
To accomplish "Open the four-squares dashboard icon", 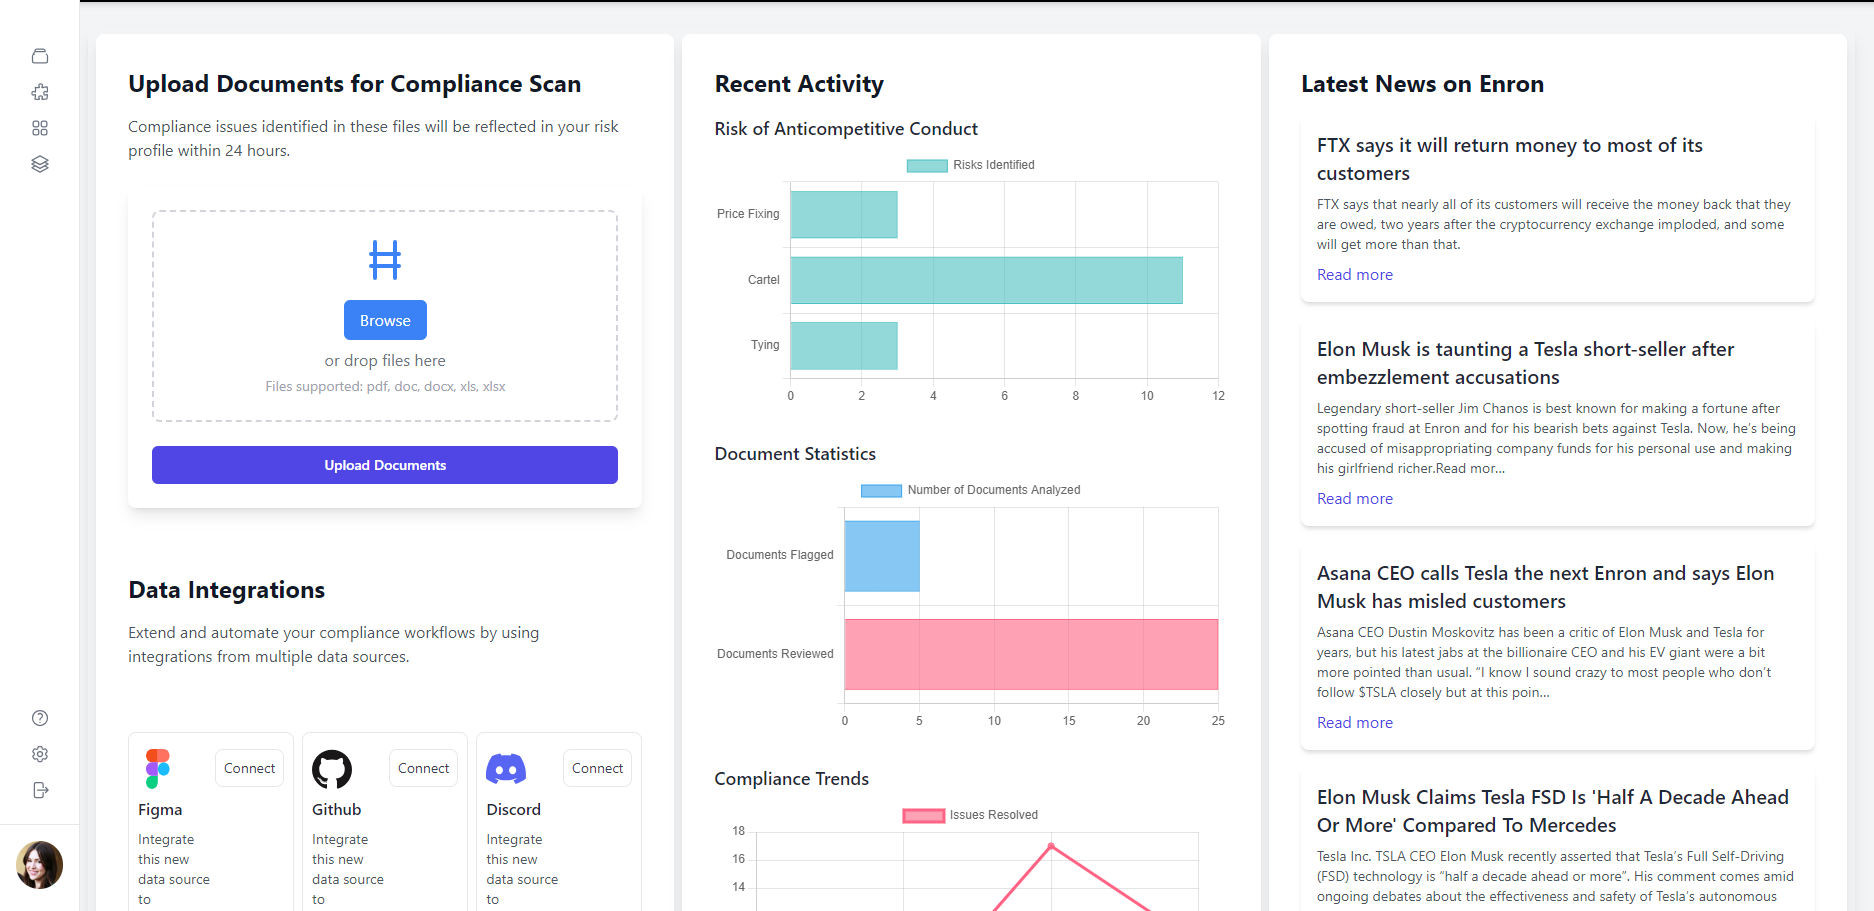I will click(40, 128).
